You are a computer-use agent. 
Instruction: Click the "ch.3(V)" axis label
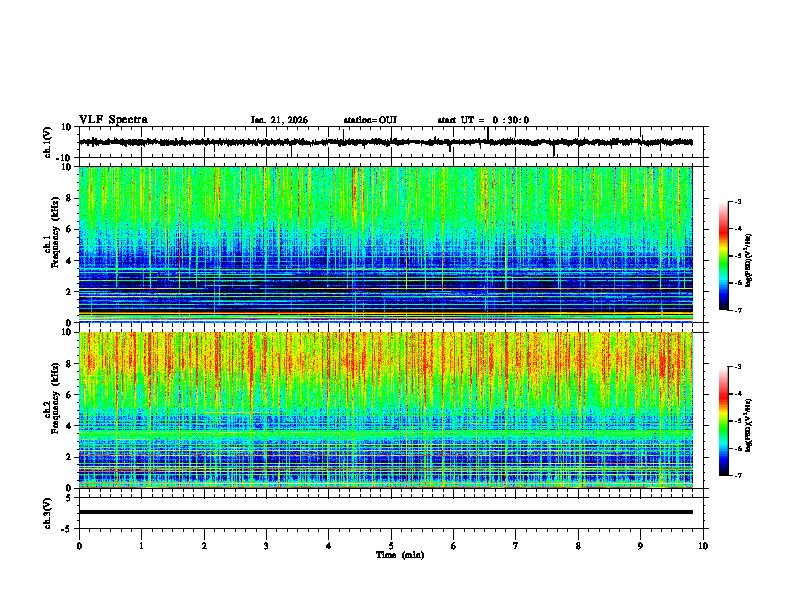(48, 513)
